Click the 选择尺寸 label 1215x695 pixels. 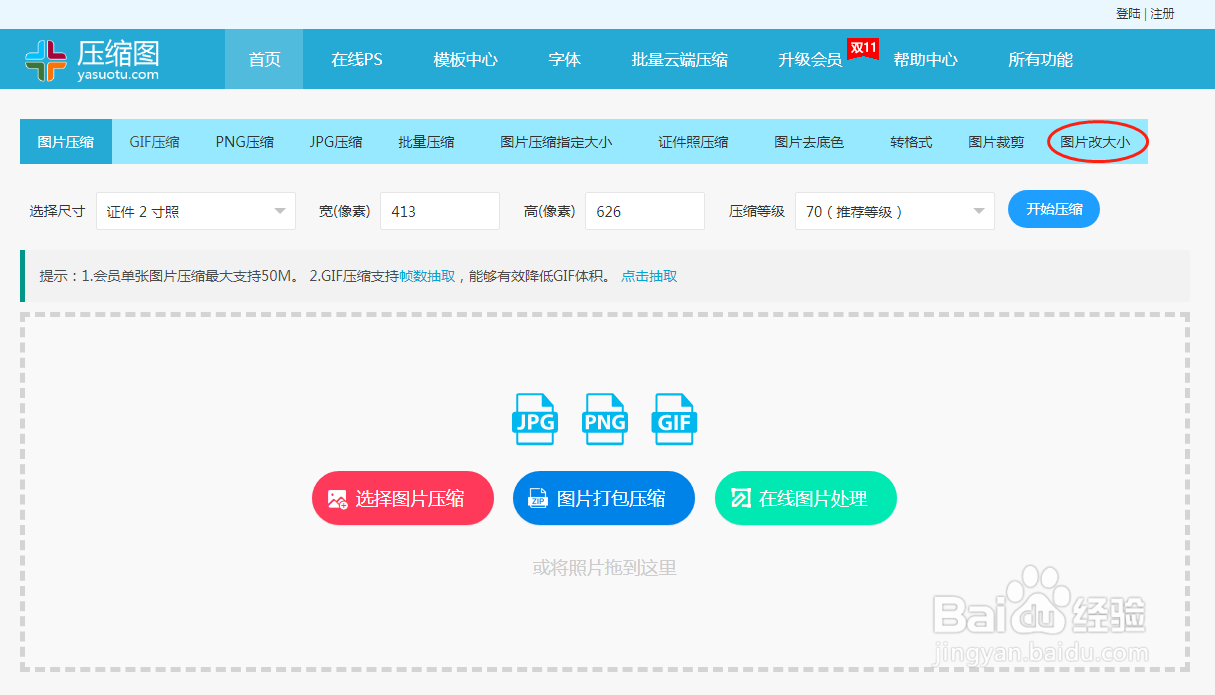coord(57,211)
